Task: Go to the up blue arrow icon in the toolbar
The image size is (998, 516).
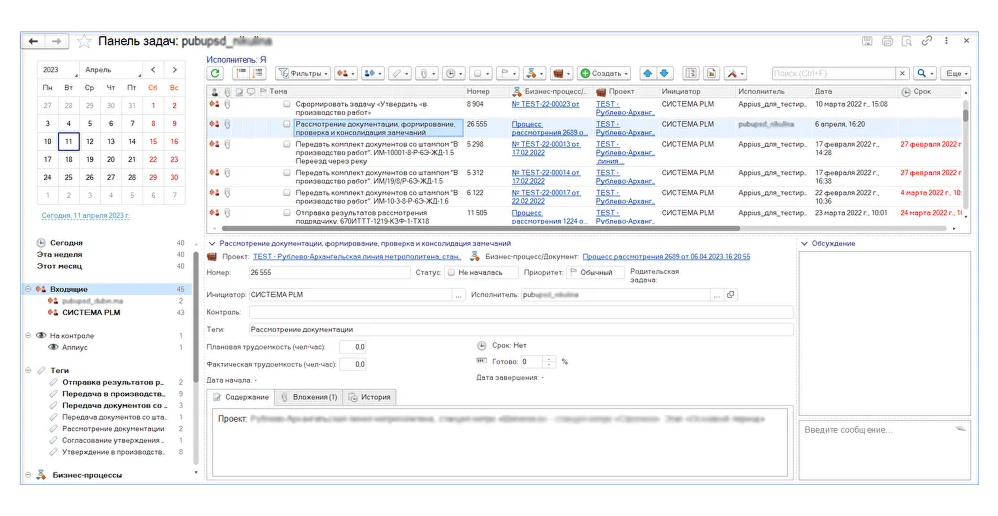Action: [x=648, y=74]
